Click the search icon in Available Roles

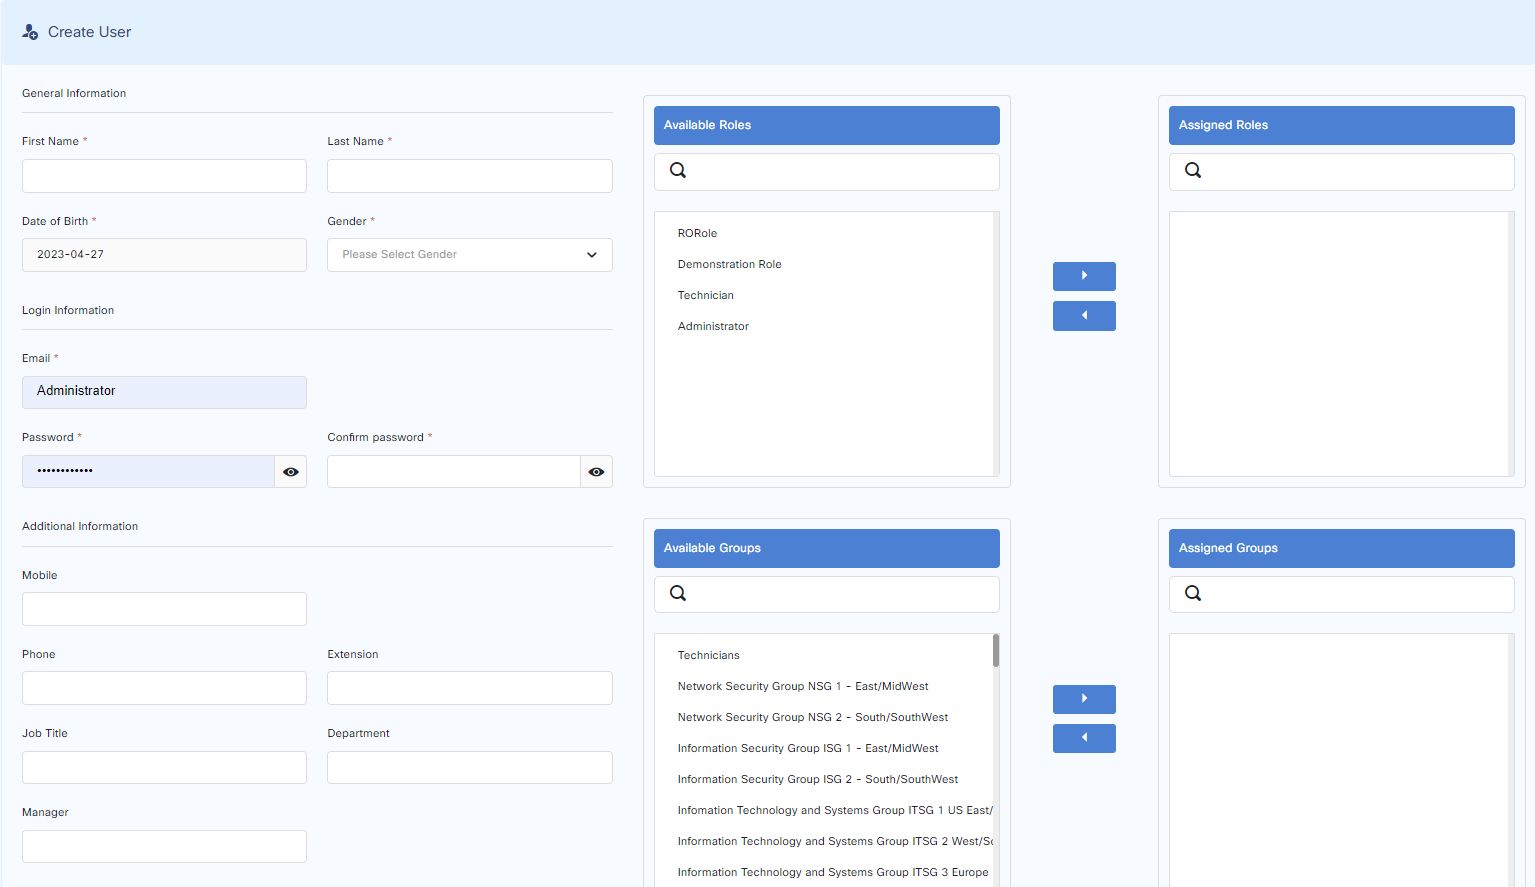pyautogui.click(x=678, y=170)
